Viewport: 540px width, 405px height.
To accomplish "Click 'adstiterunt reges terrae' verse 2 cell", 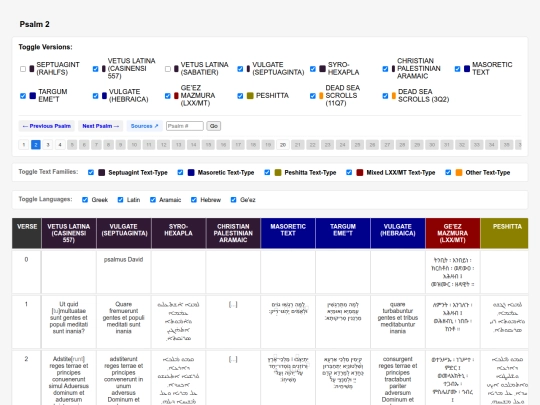I will click(x=124, y=378).
